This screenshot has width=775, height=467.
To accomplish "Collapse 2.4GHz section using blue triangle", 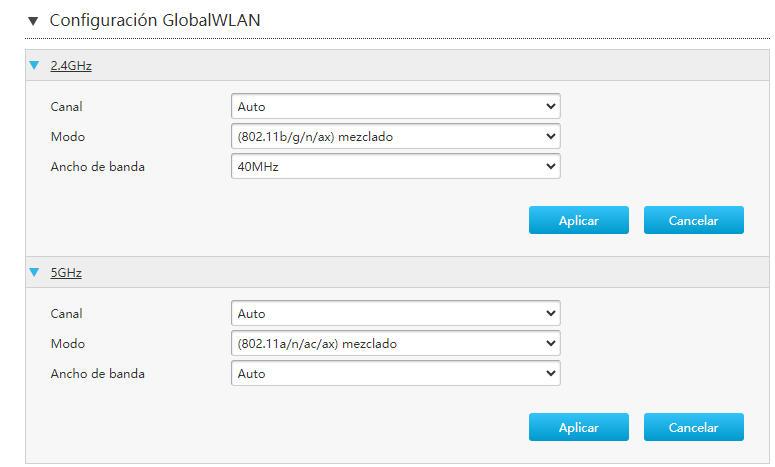I will tap(35, 66).
